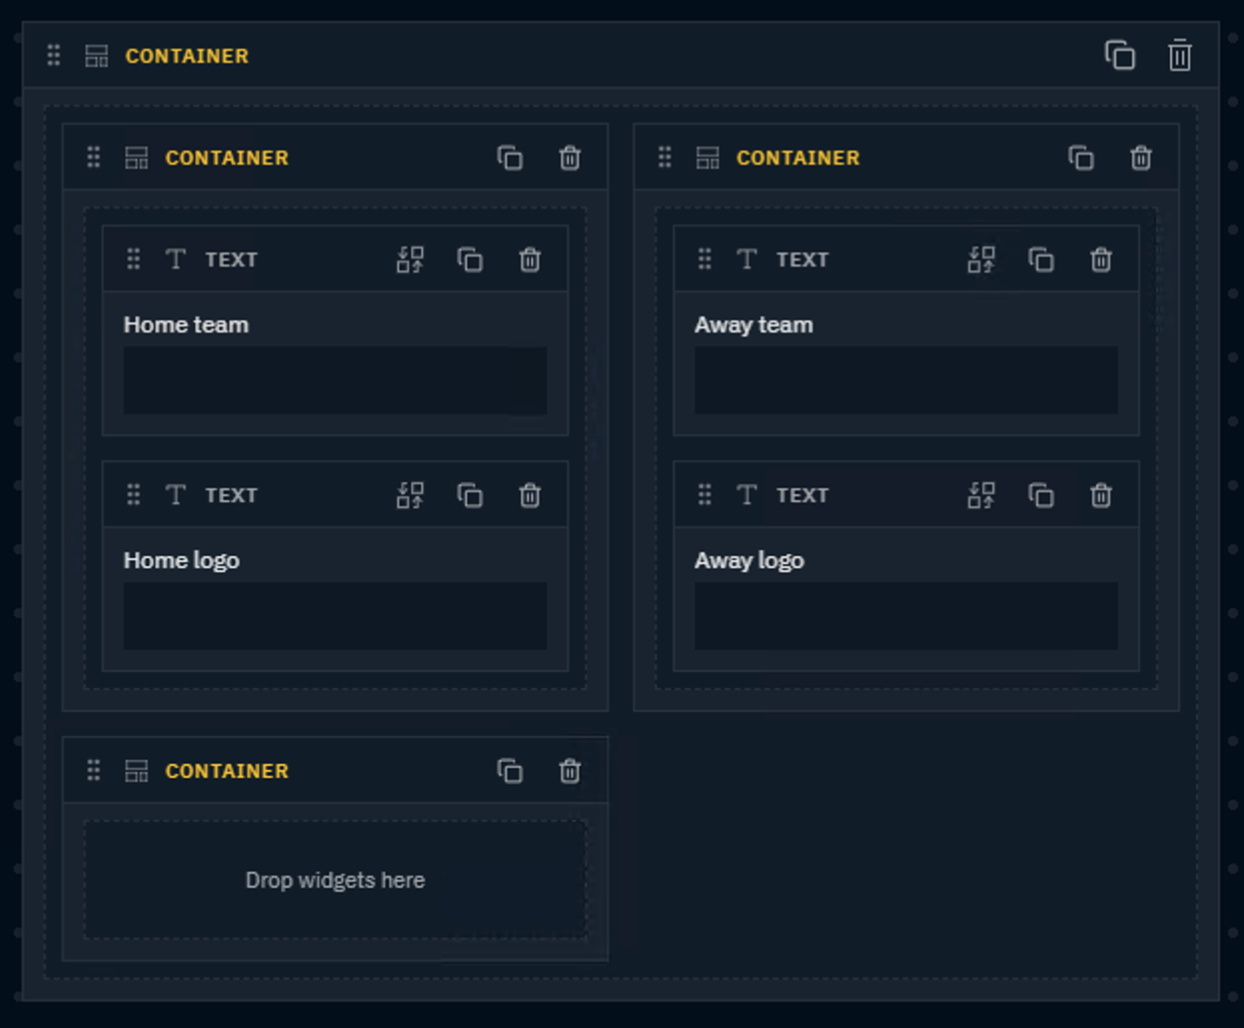The width and height of the screenshot is (1244, 1028).
Task: Delete the empty drop-widgets container
Action: (570, 771)
